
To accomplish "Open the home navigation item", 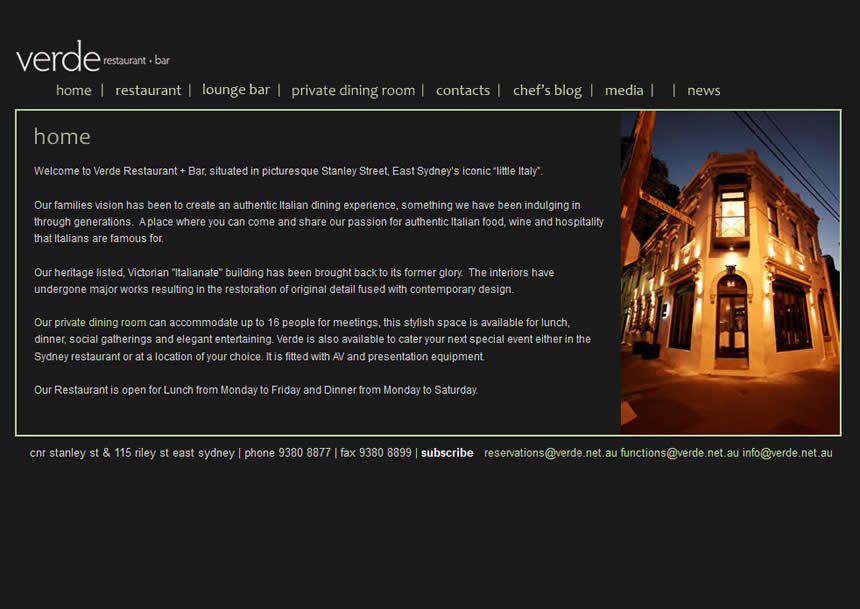I will point(73,90).
